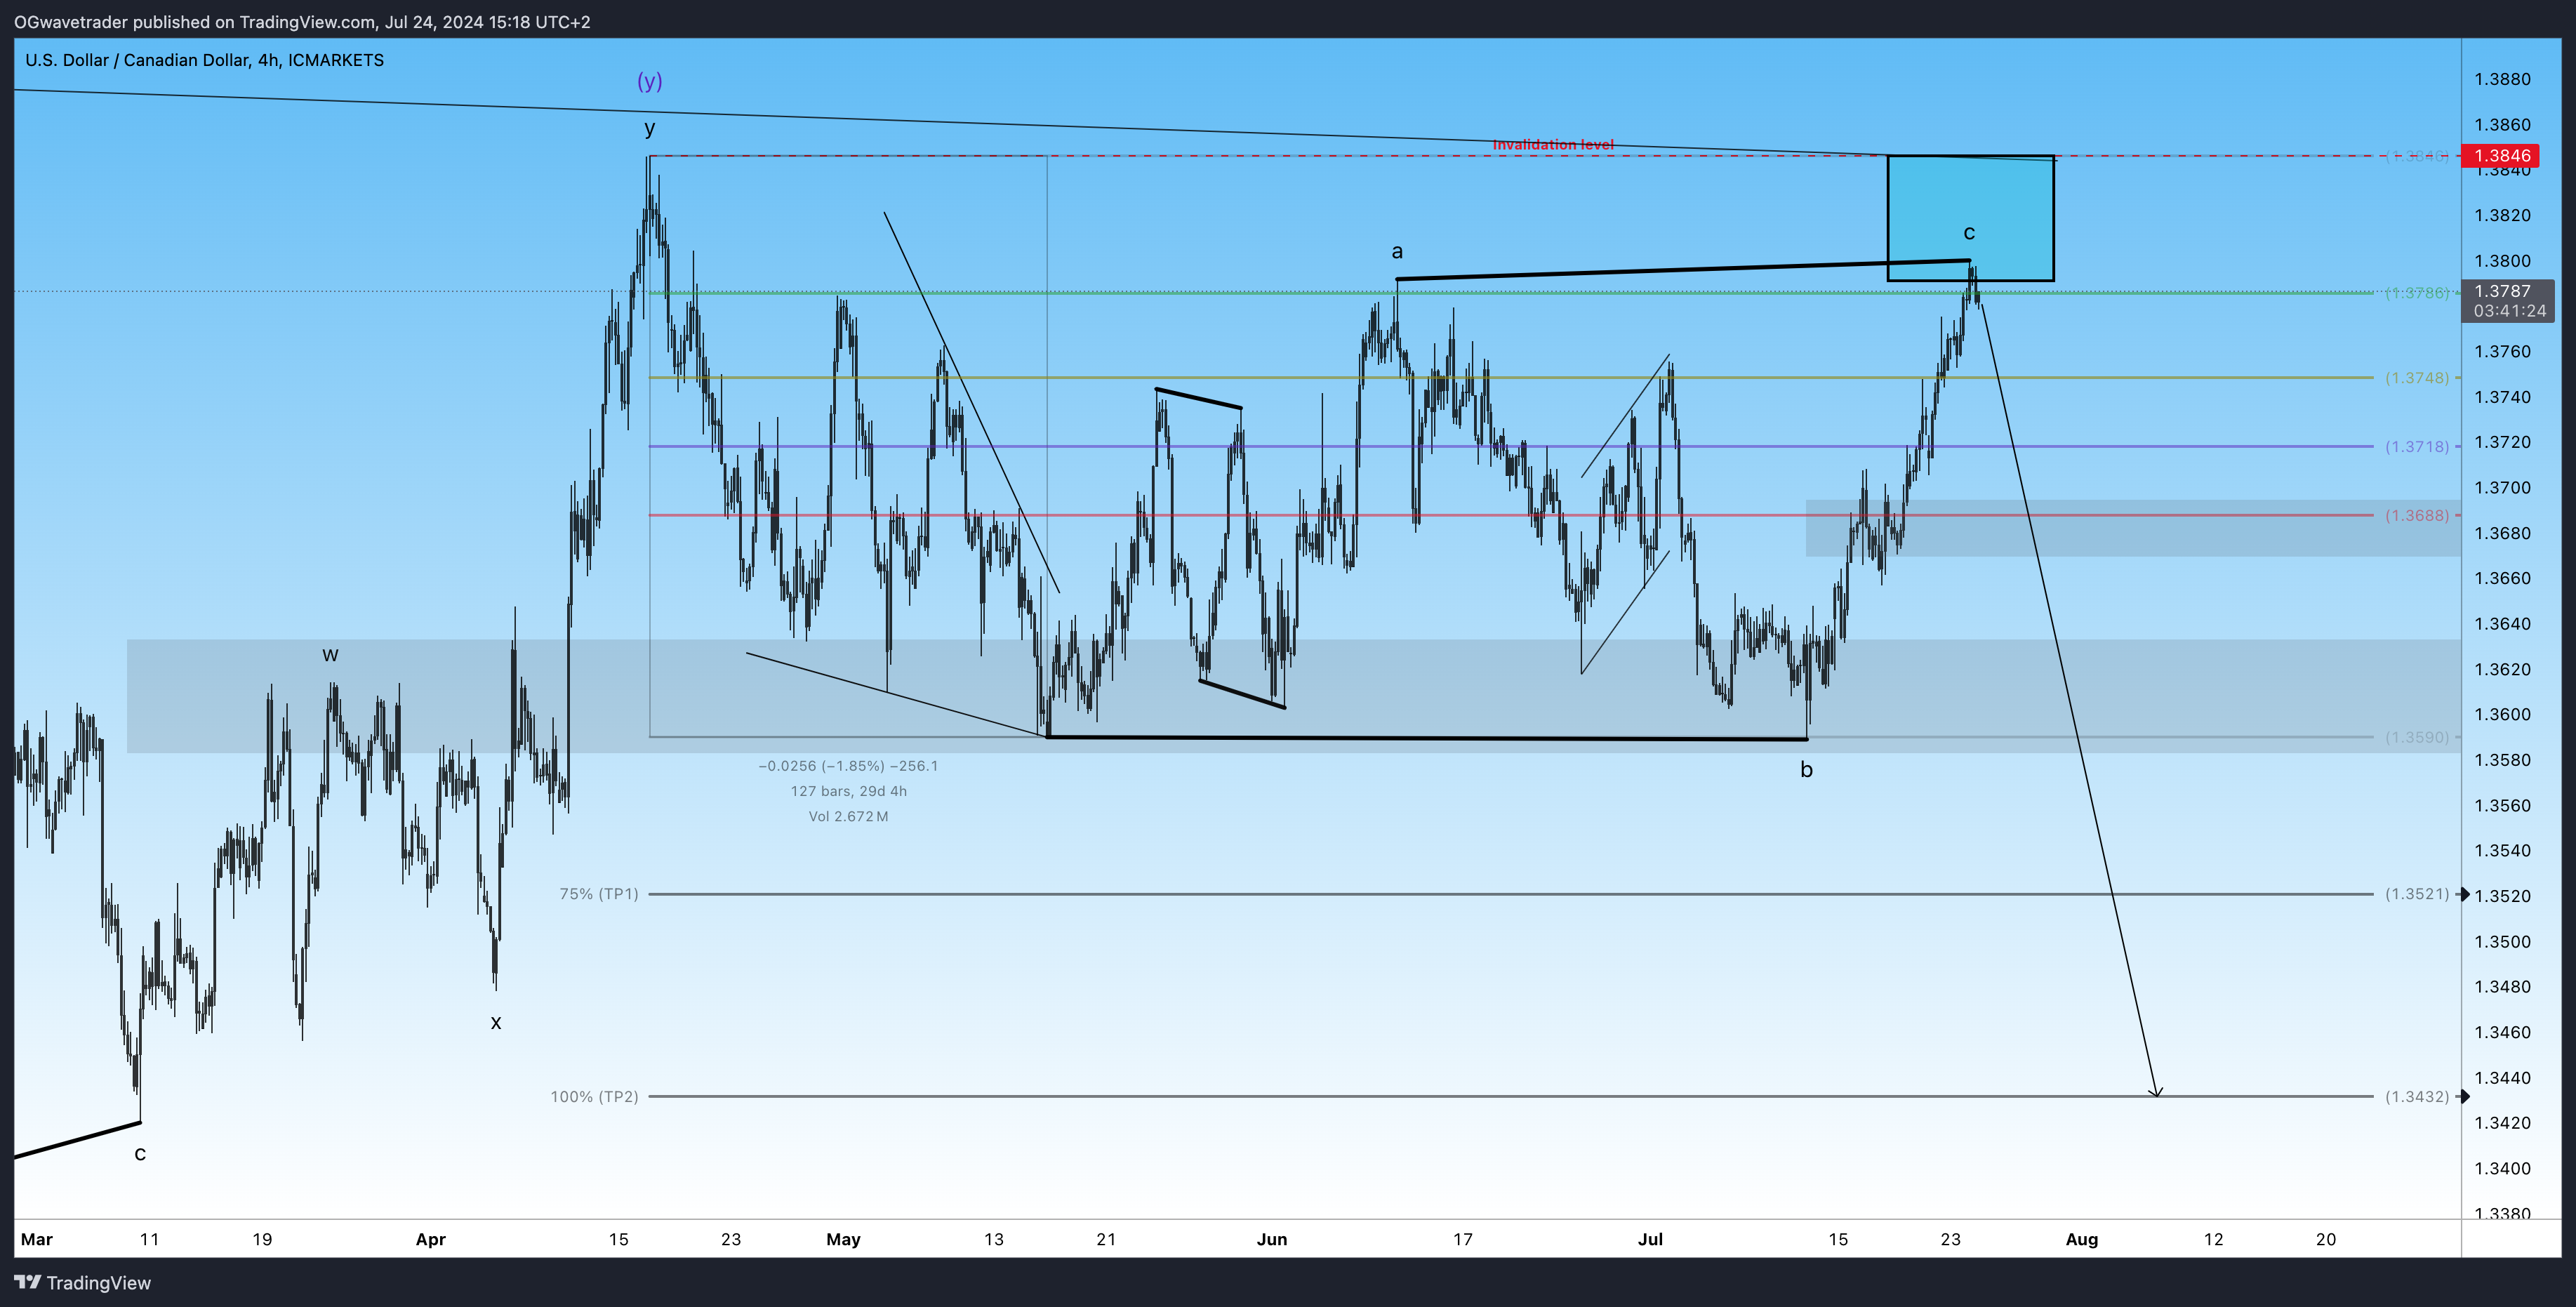Click the 1.3500 price axis label

2502,942
